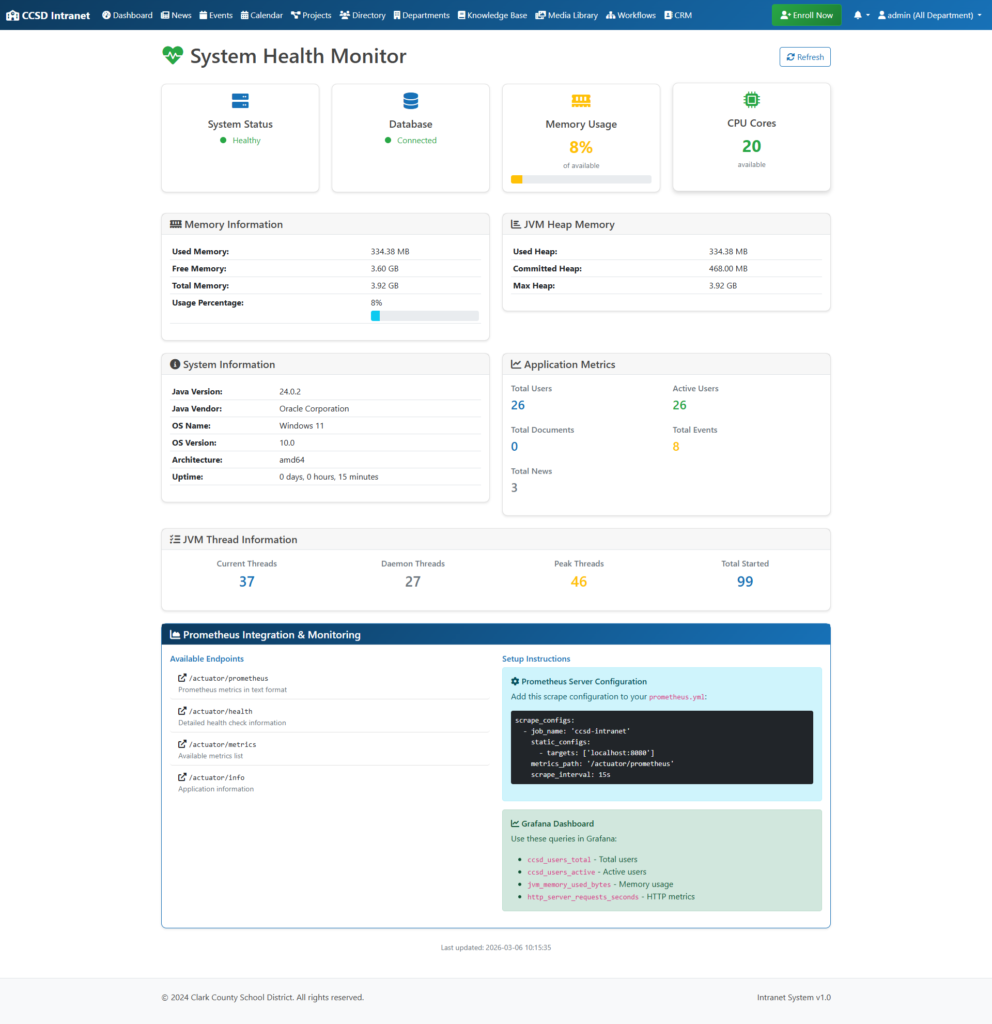
Task: Click the gear icon by Prometheus Server Configuration
Action: coord(515,681)
